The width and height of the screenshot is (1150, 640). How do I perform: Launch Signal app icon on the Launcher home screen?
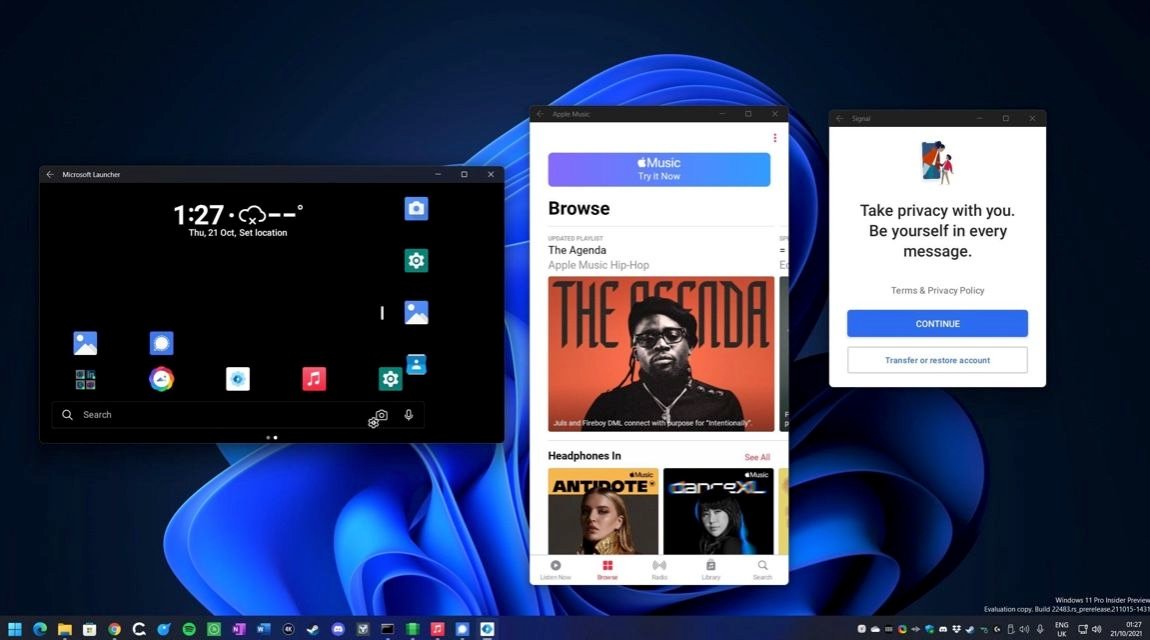click(161, 343)
